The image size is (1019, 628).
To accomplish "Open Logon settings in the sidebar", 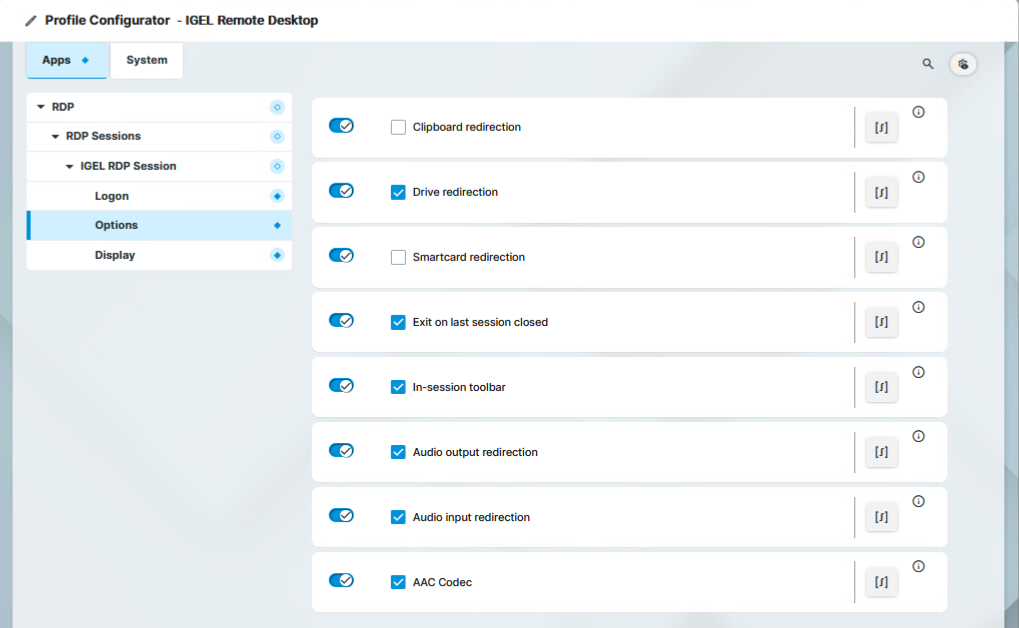I will point(112,196).
